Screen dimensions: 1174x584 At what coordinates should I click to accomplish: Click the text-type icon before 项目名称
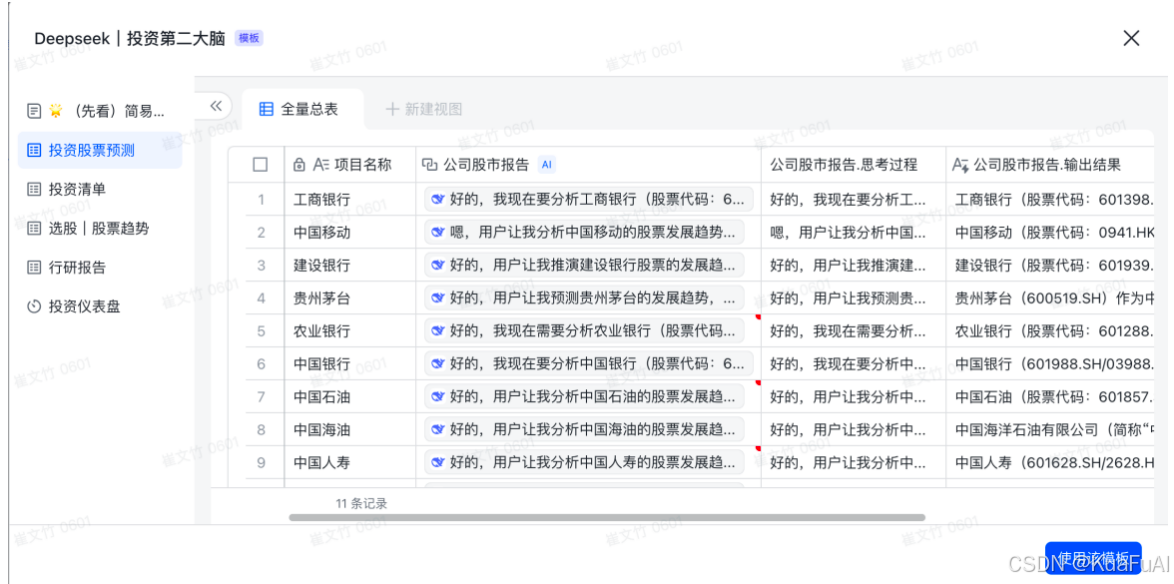(320, 165)
